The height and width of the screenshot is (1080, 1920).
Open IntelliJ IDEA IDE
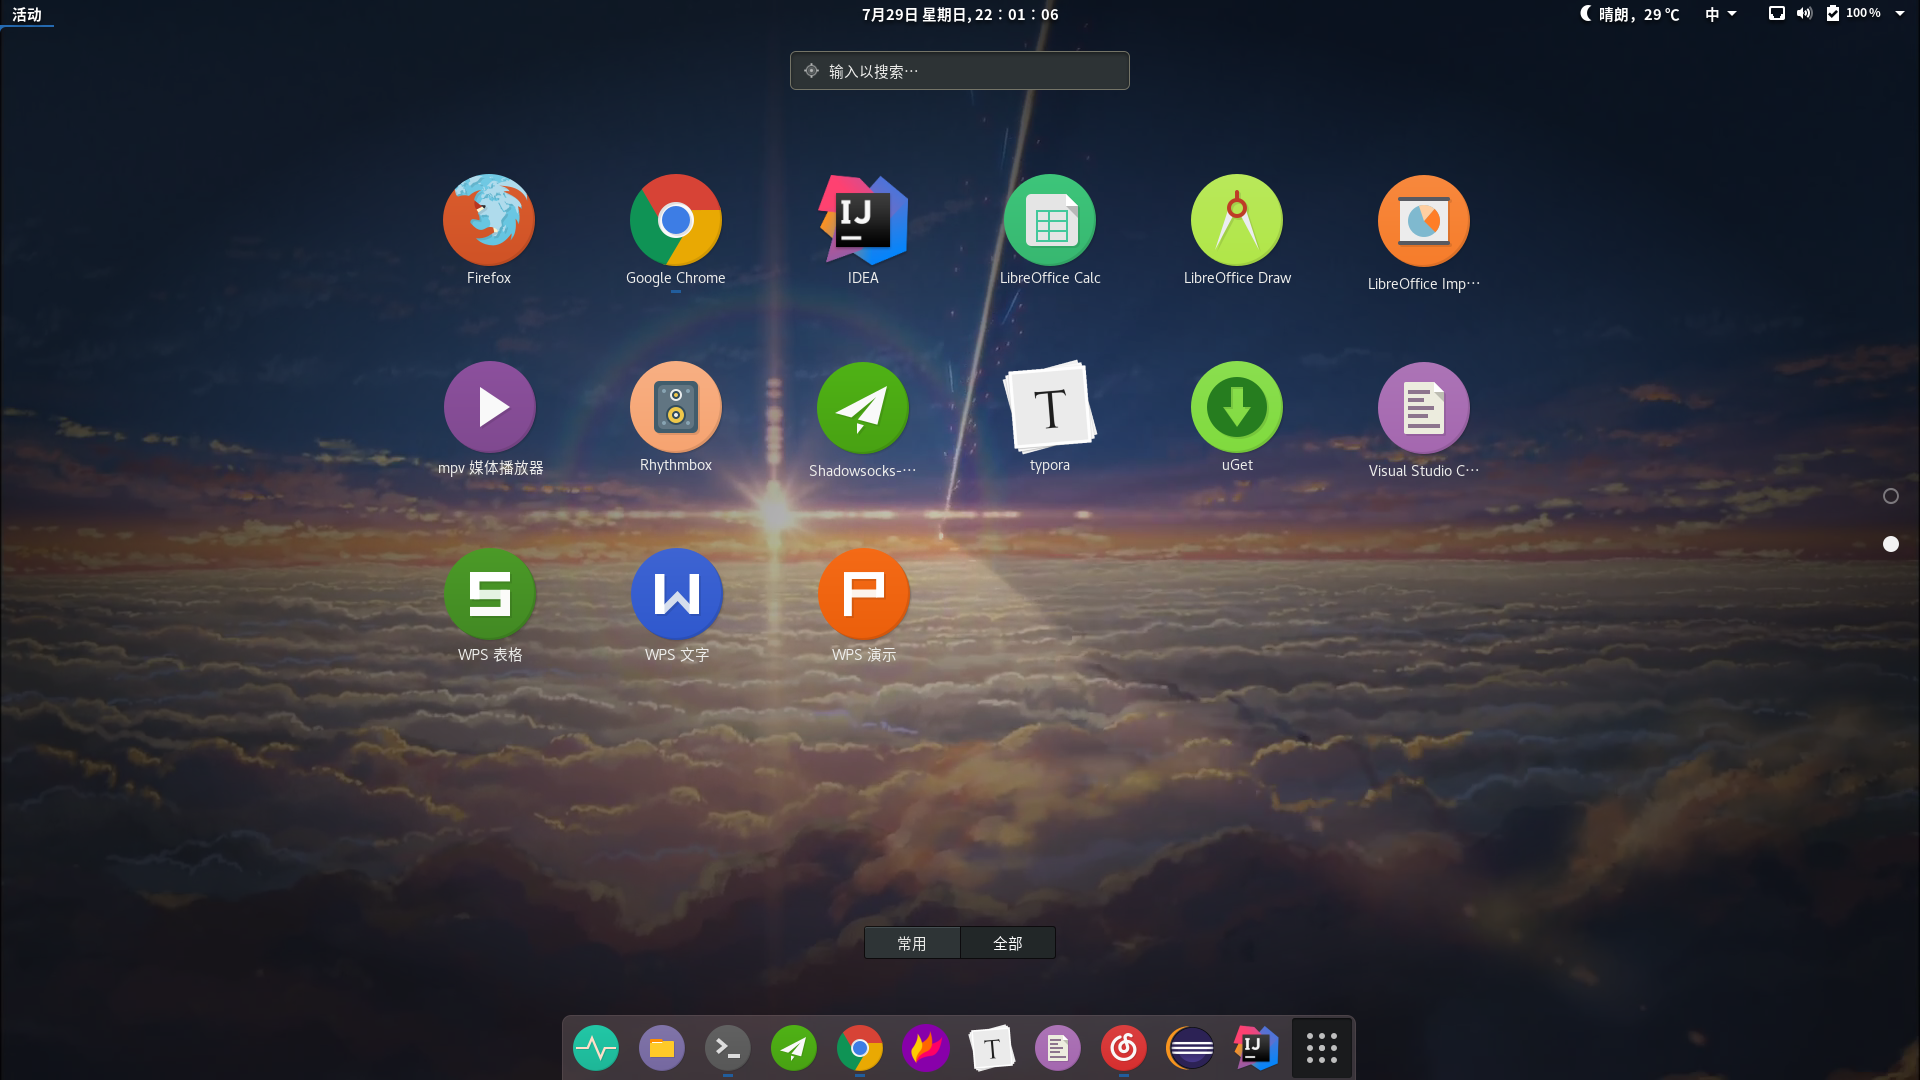864,220
